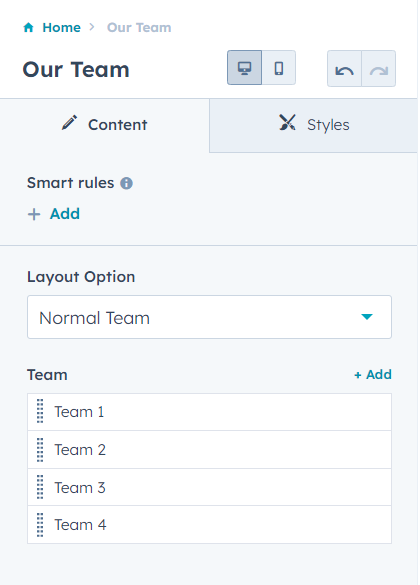Click the Team 3 drag handle
Image resolution: width=420 pixels, height=585 pixels.
pyautogui.click(x=40, y=487)
